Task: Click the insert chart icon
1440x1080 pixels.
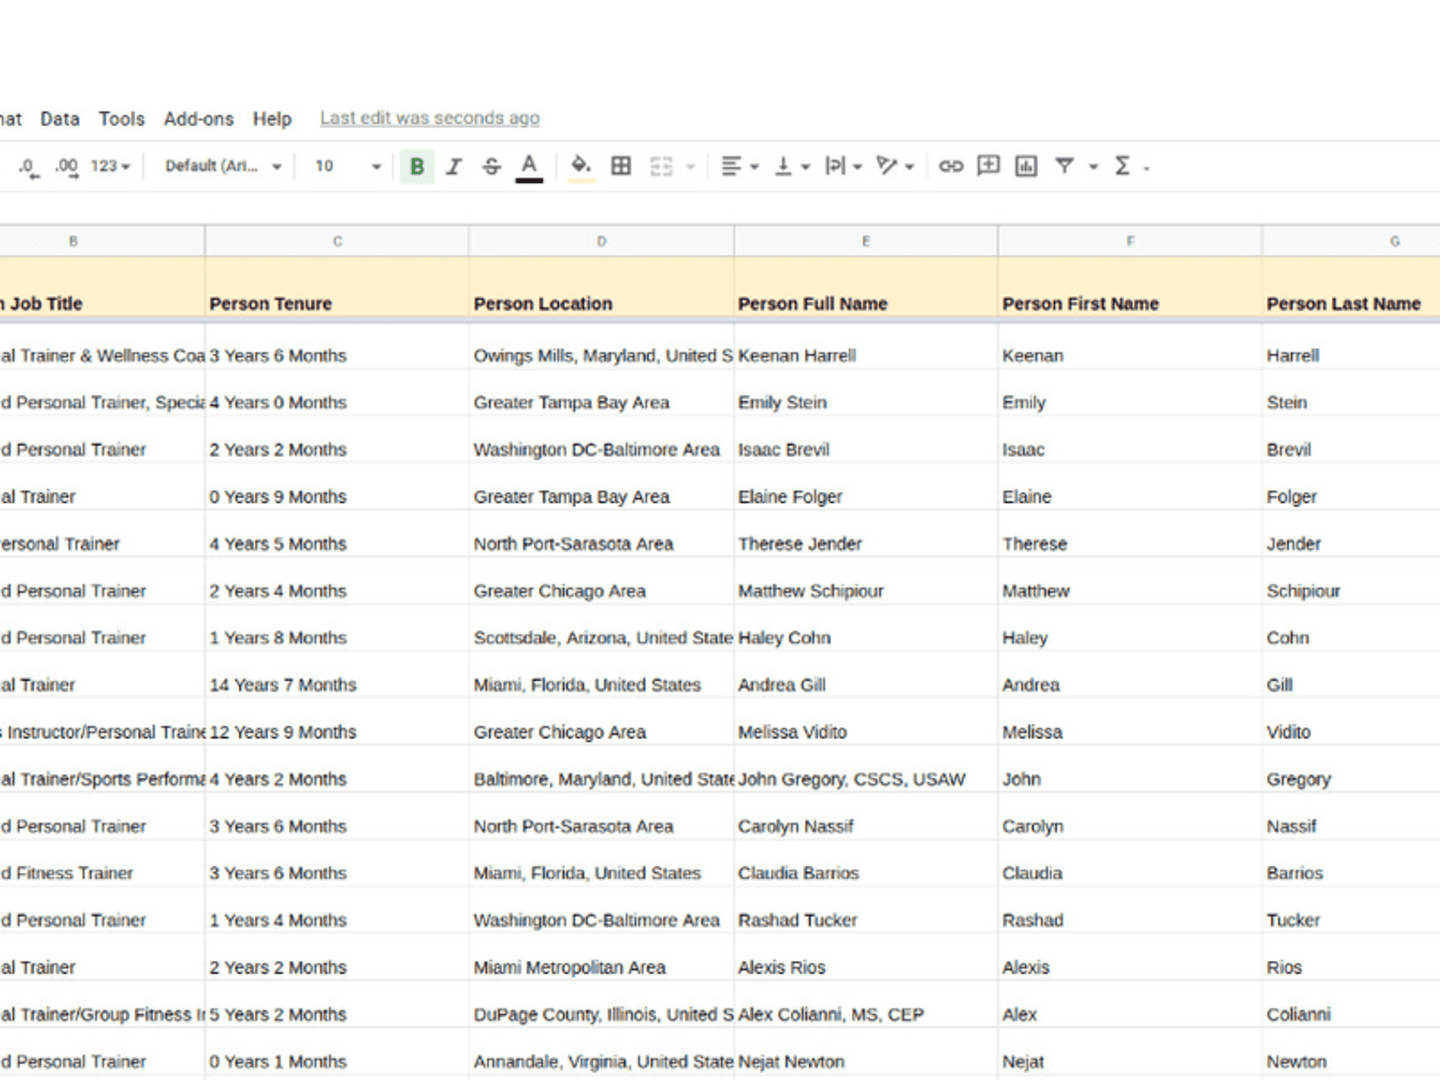Action: [1026, 166]
